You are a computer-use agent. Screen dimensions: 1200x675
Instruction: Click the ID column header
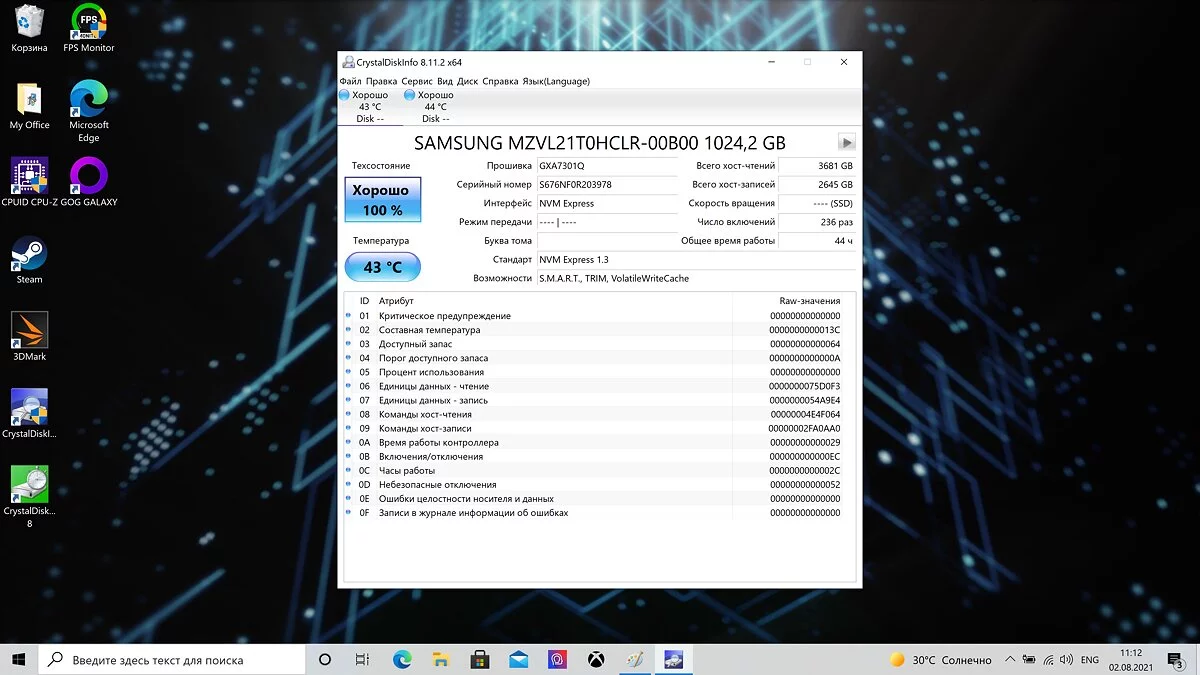point(365,301)
